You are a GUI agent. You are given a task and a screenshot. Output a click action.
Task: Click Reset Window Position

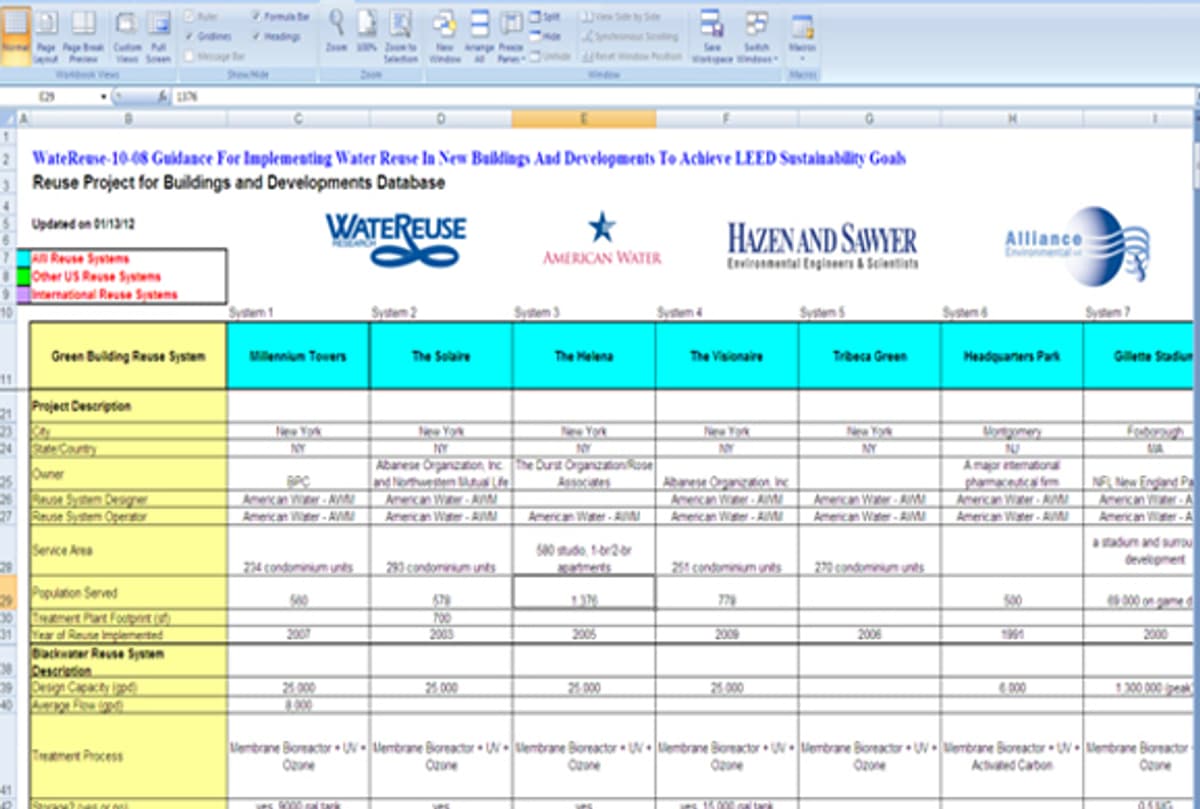(x=632, y=56)
